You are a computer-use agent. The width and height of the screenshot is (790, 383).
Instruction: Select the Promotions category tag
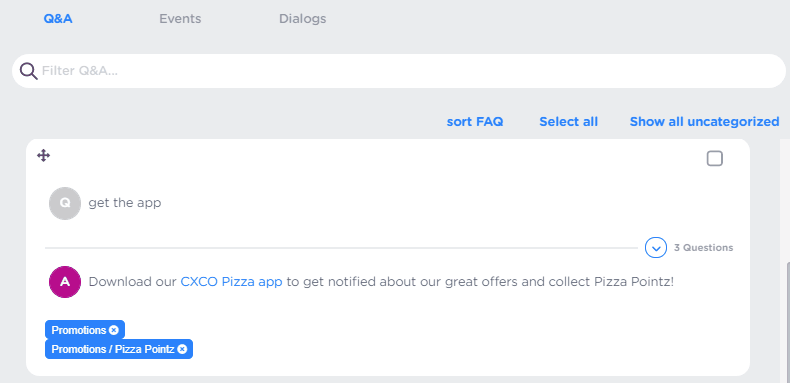pos(79,330)
